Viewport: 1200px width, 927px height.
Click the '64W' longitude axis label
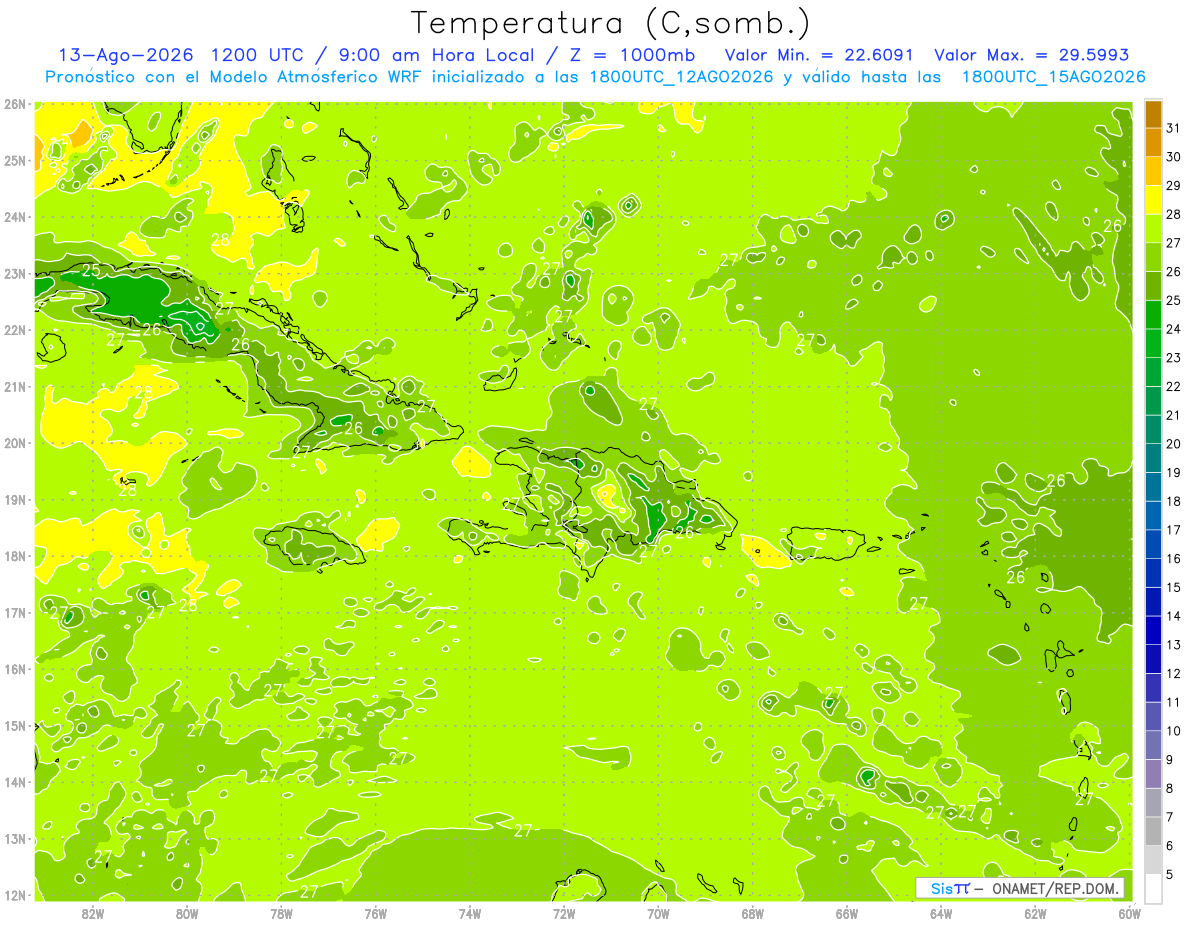941,913
